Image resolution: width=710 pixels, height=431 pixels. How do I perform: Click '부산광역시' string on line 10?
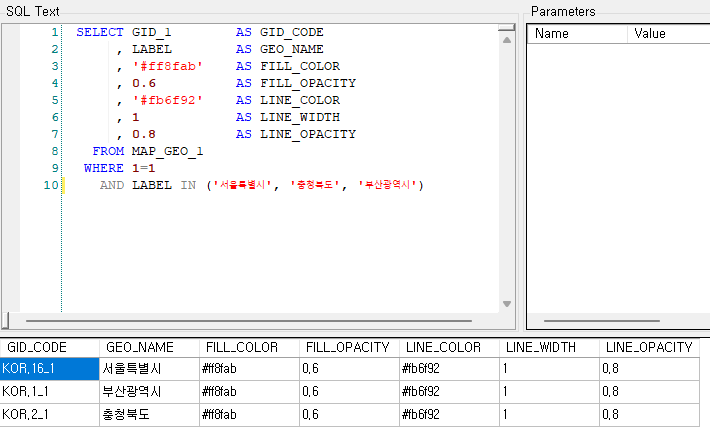click(x=388, y=185)
